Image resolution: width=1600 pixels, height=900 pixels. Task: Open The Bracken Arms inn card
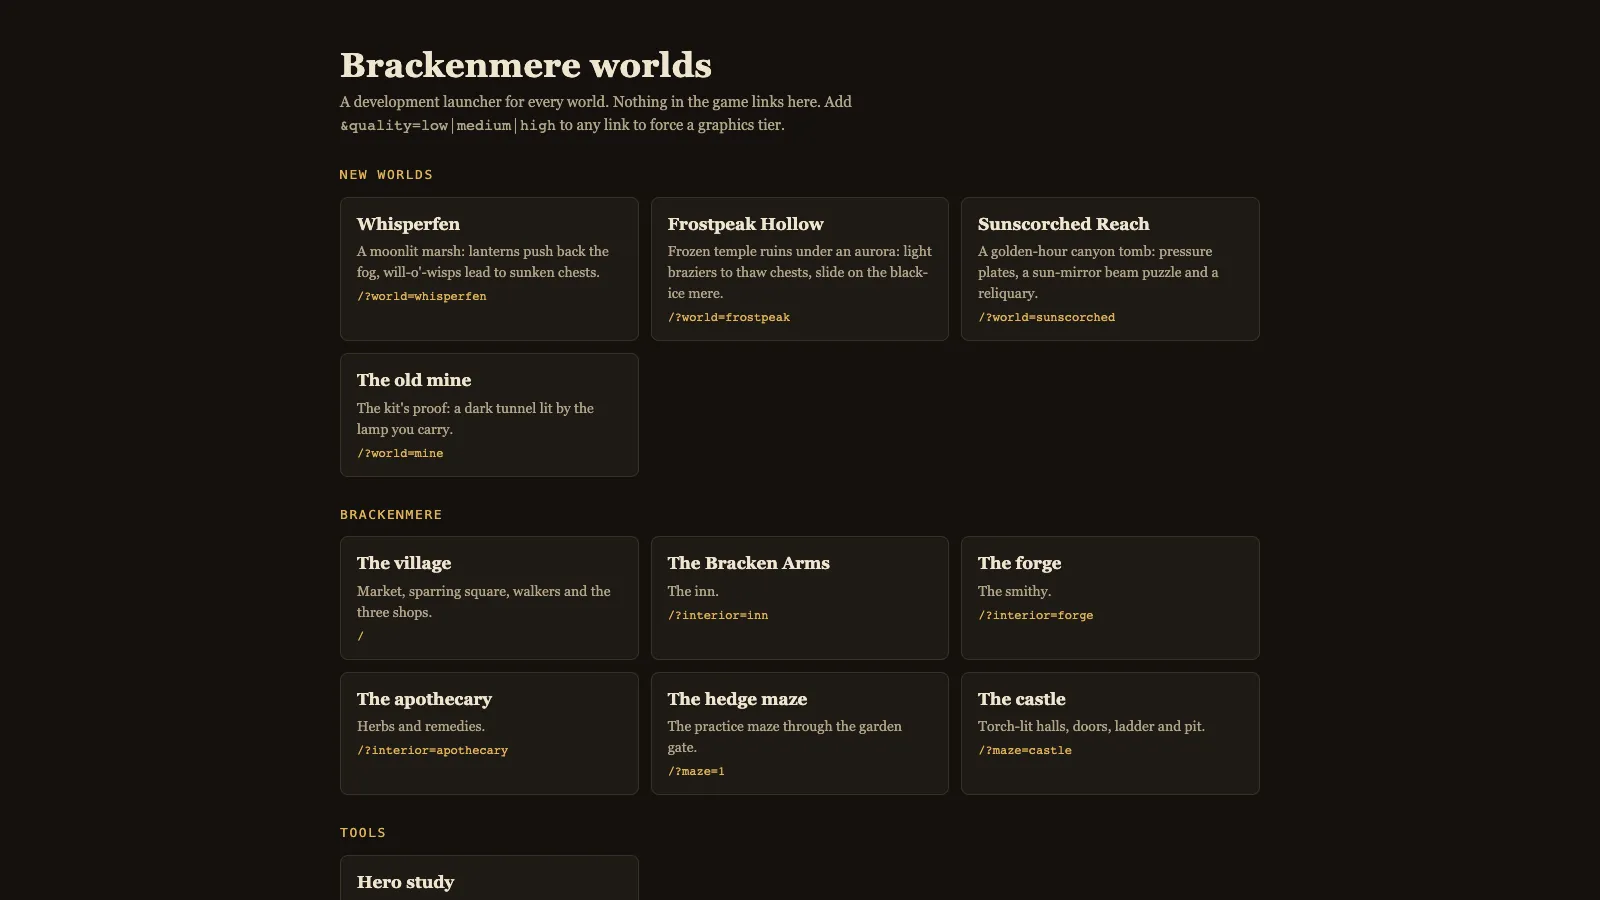click(x=800, y=598)
